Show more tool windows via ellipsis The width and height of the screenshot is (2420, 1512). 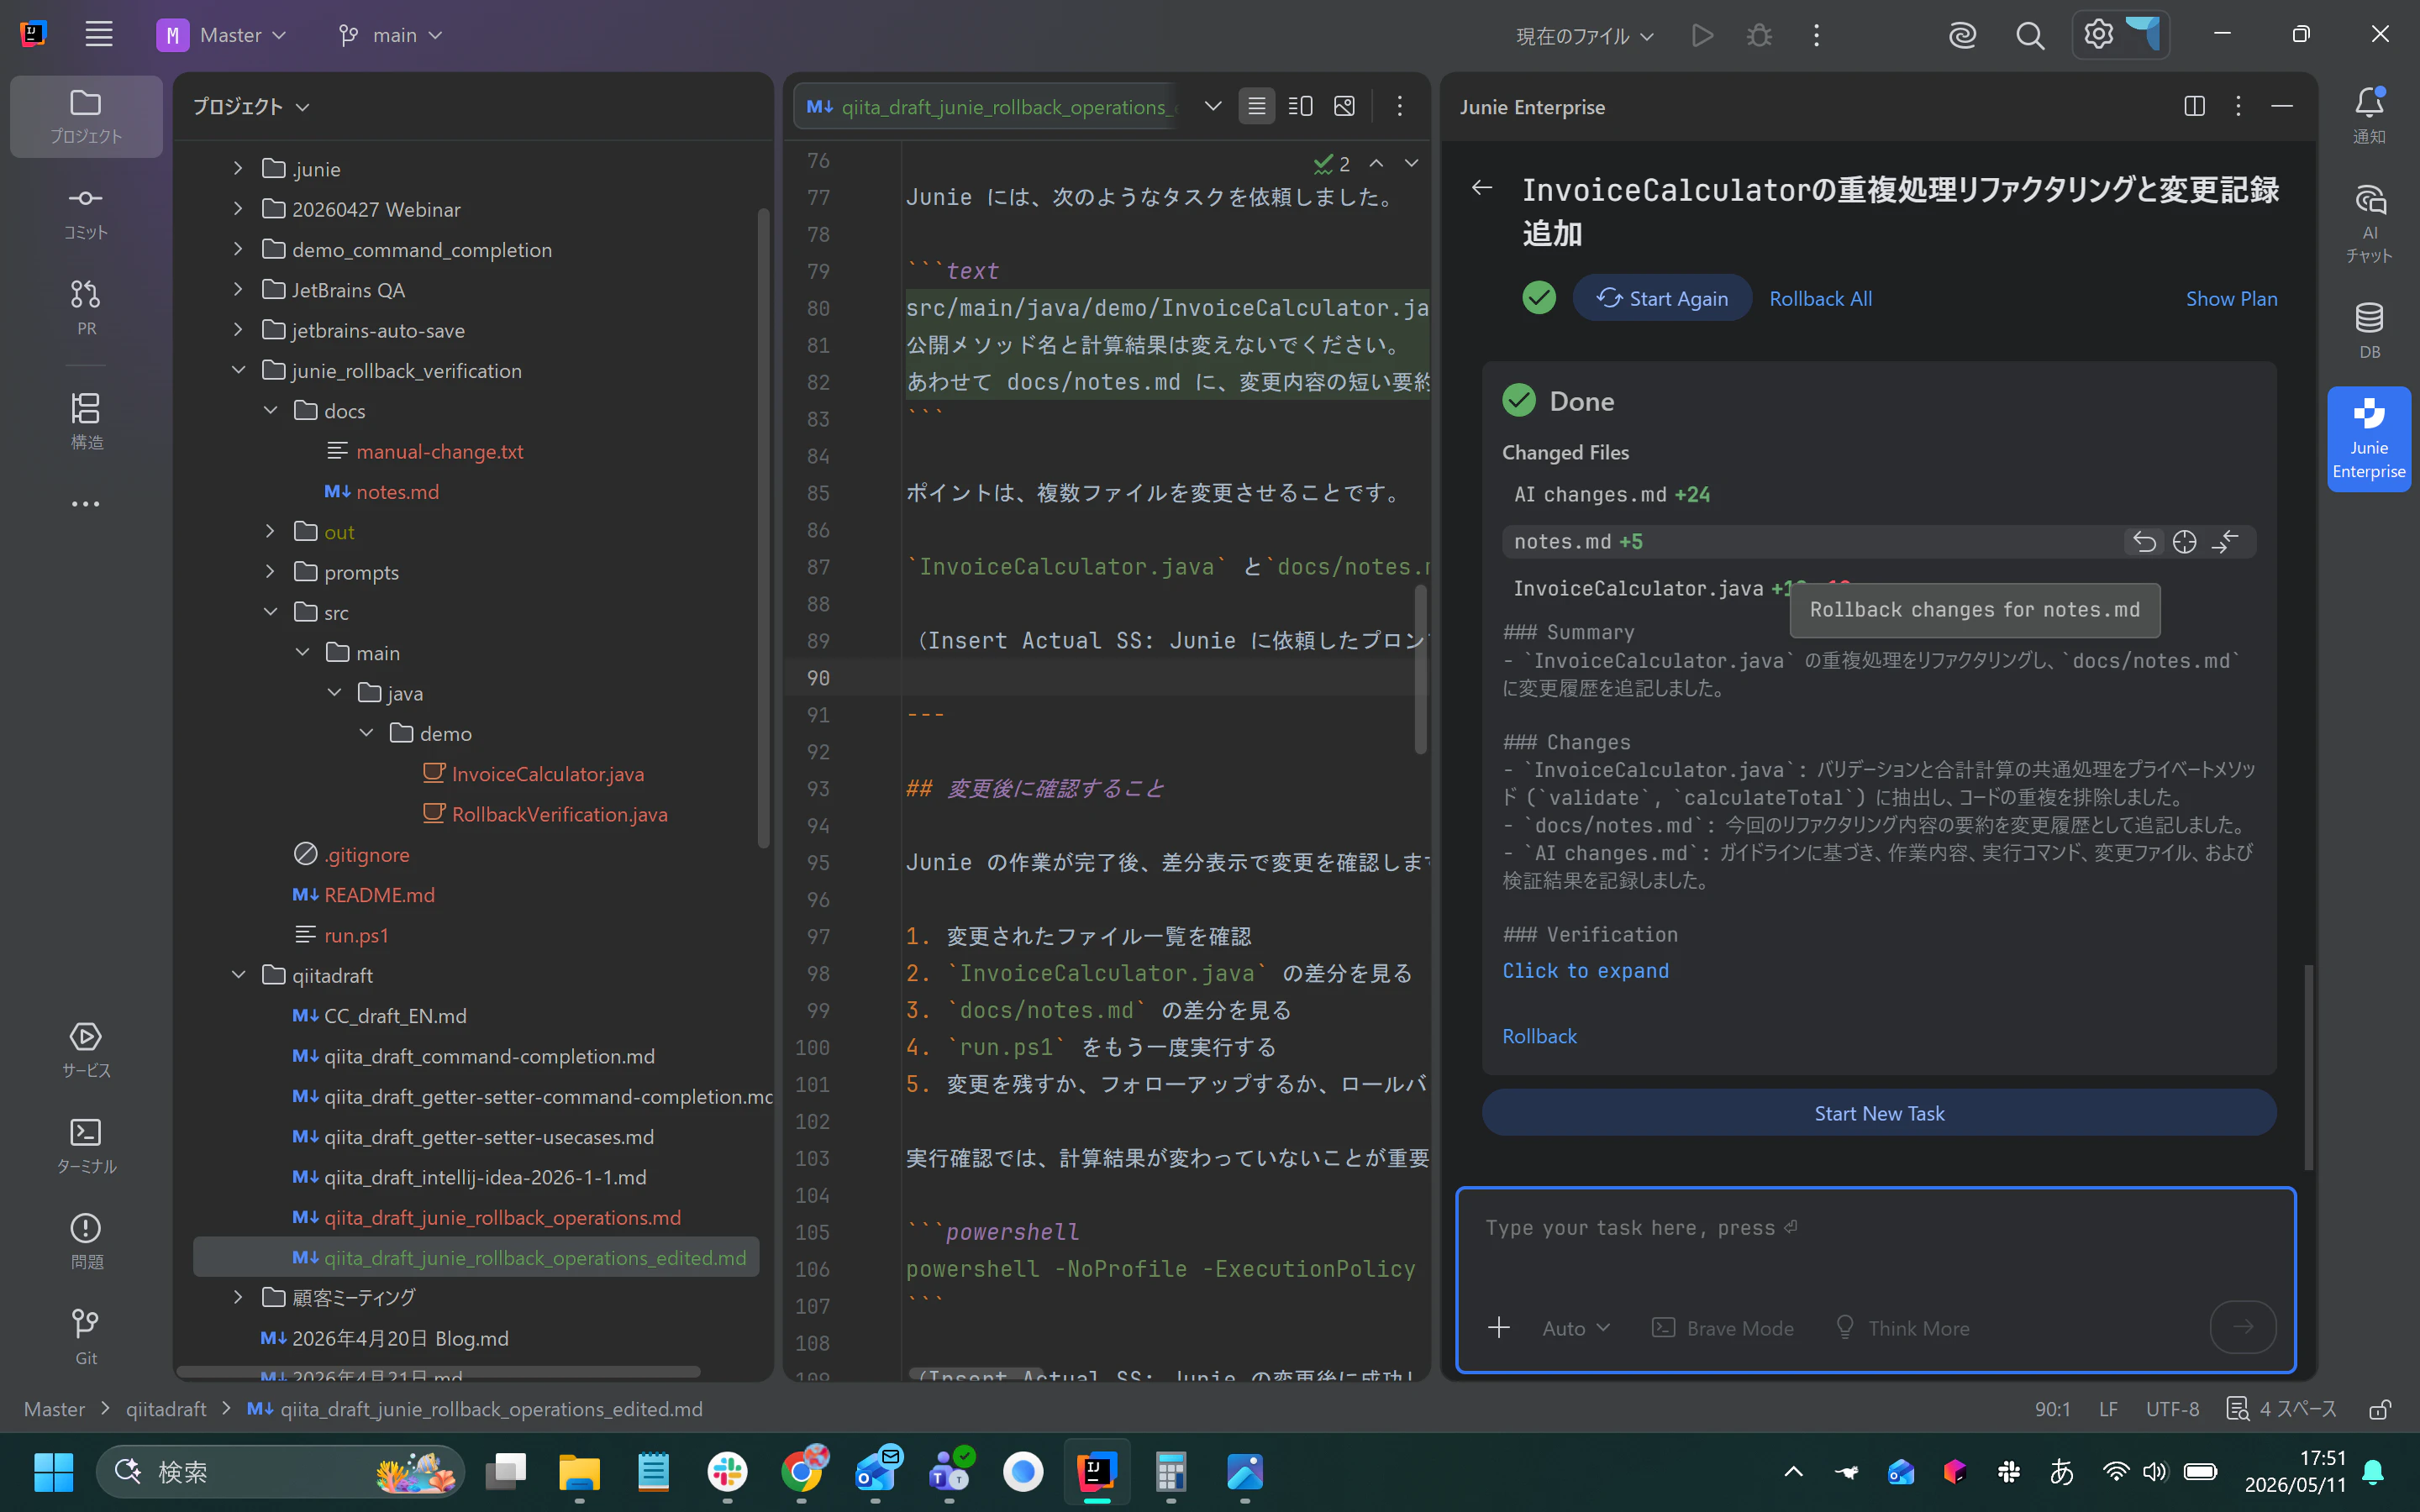pos(86,504)
